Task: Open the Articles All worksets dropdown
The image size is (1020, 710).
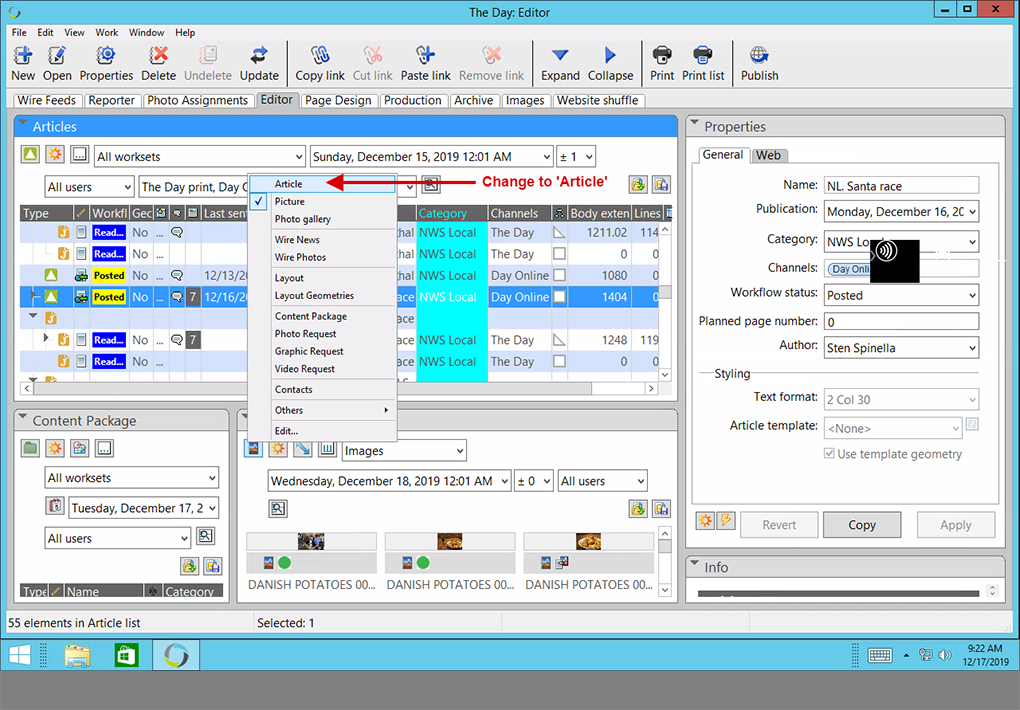Action: pos(200,157)
